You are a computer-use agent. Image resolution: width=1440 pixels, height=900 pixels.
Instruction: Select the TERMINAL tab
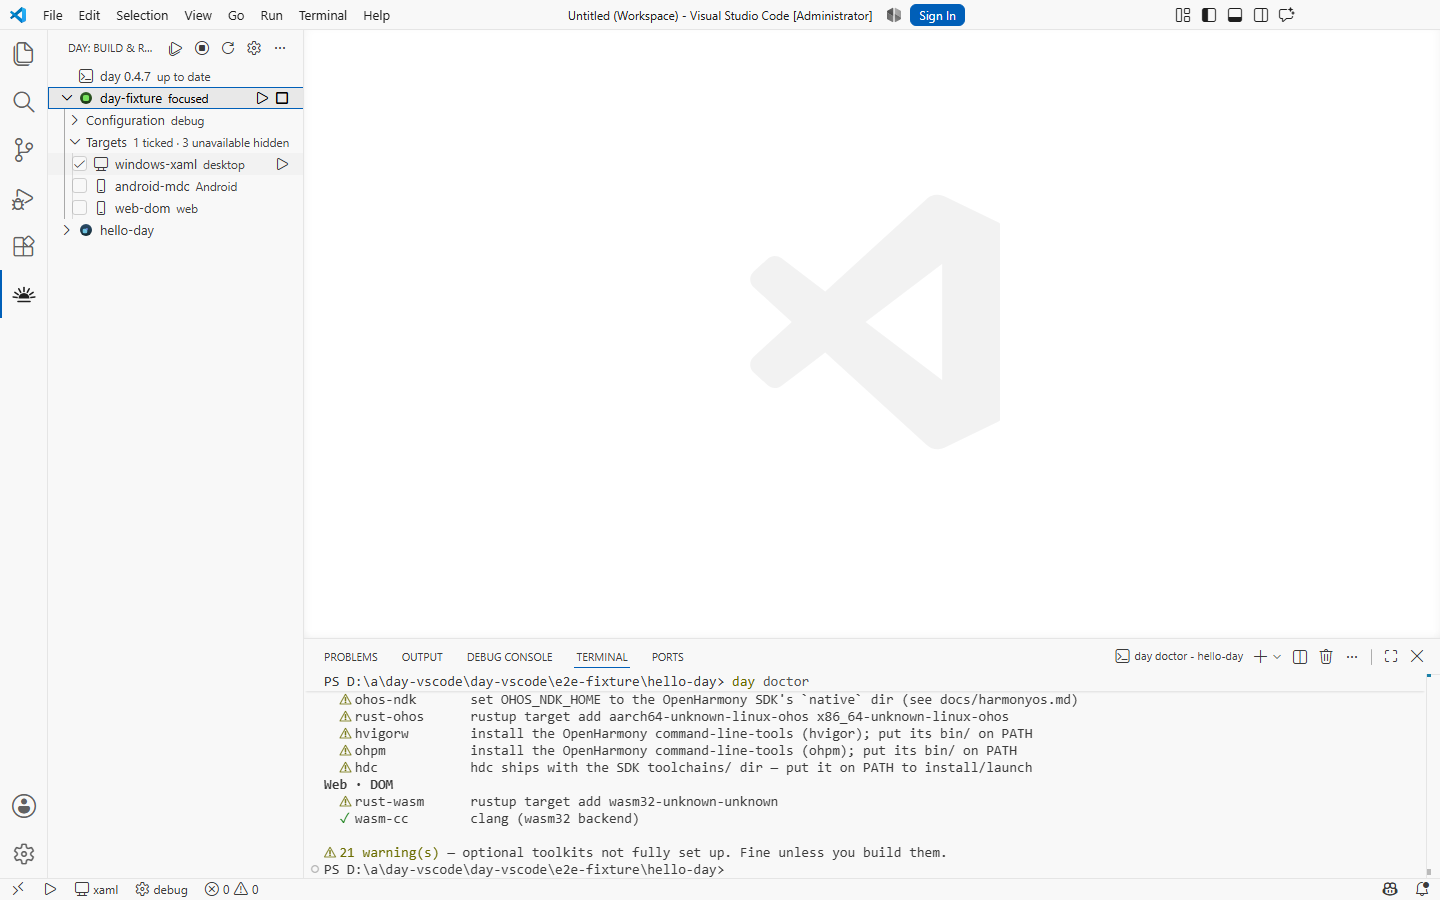coord(602,657)
